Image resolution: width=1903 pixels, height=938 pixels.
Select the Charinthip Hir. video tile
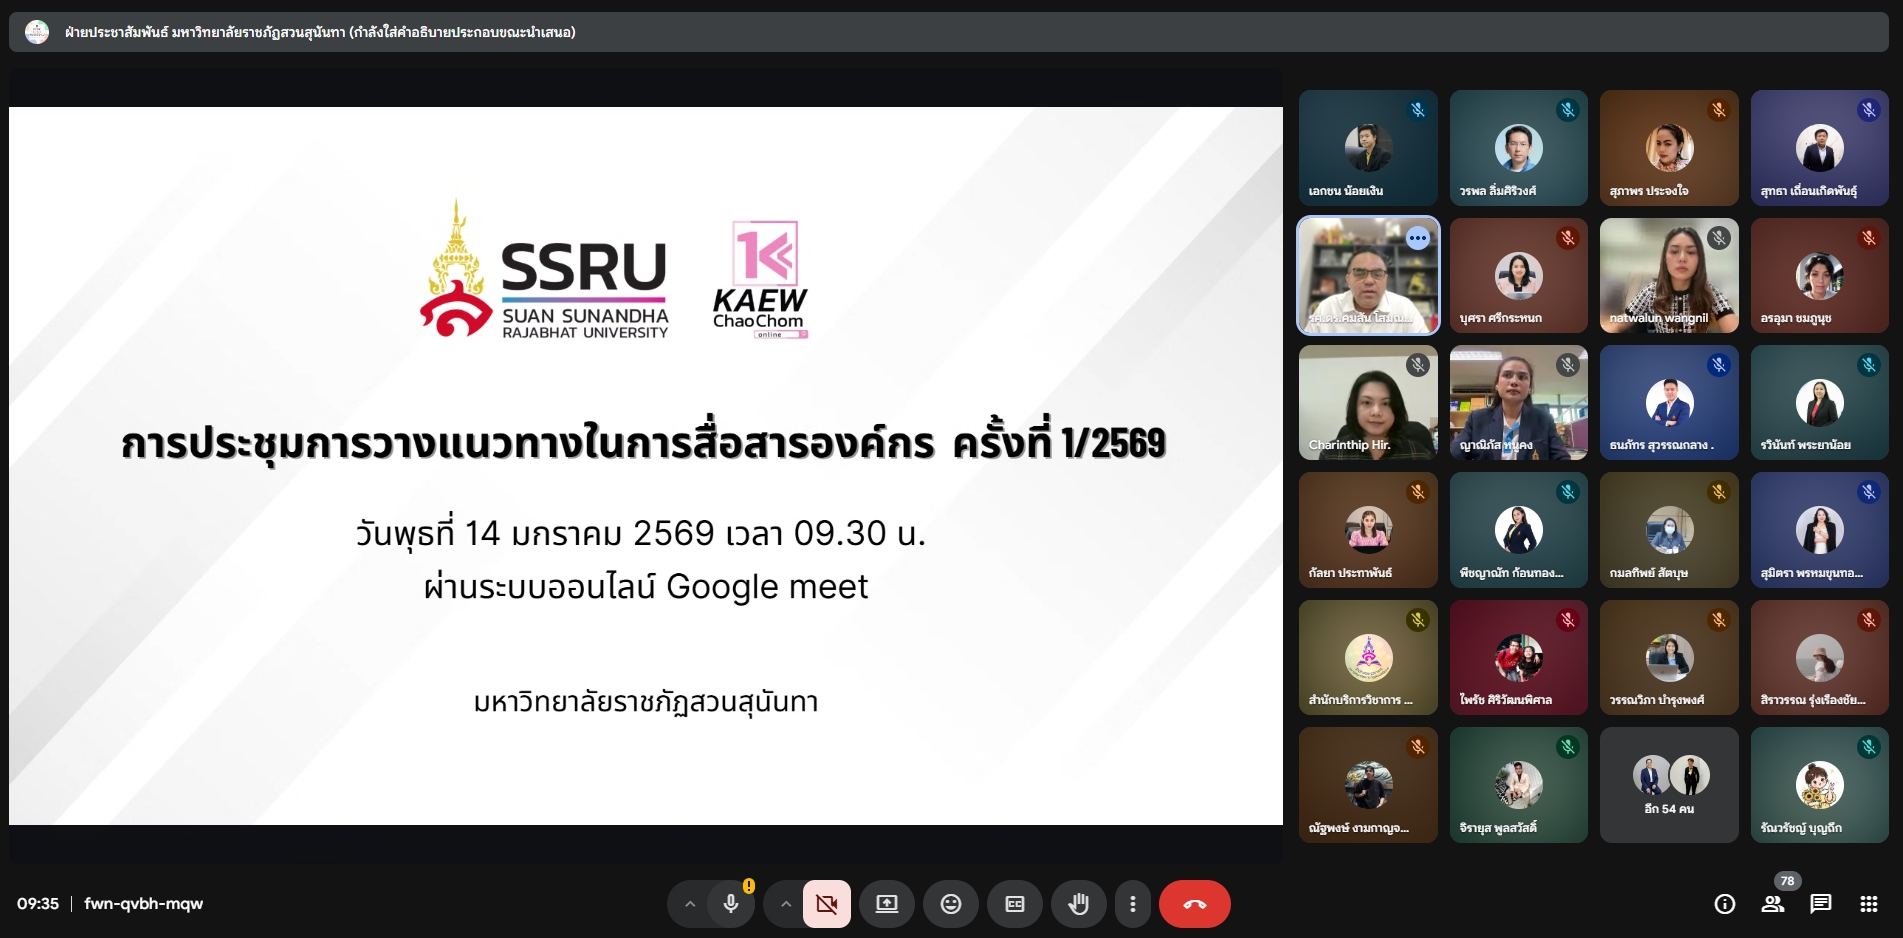point(1368,402)
